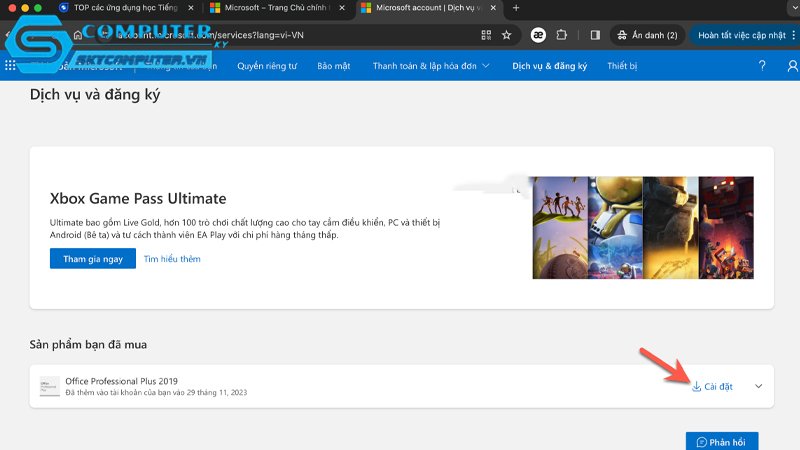This screenshot has width=800, height=450.
Task: Open the account profile icon
Action: coord(793,66)
